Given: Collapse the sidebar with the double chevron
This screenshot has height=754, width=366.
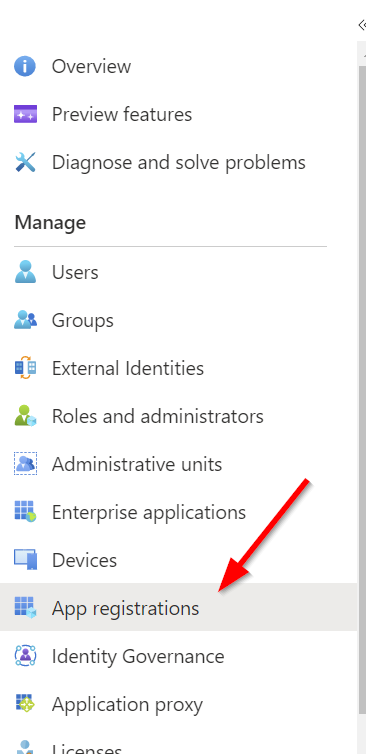Looking at the screenshot, I should (362, 25).
